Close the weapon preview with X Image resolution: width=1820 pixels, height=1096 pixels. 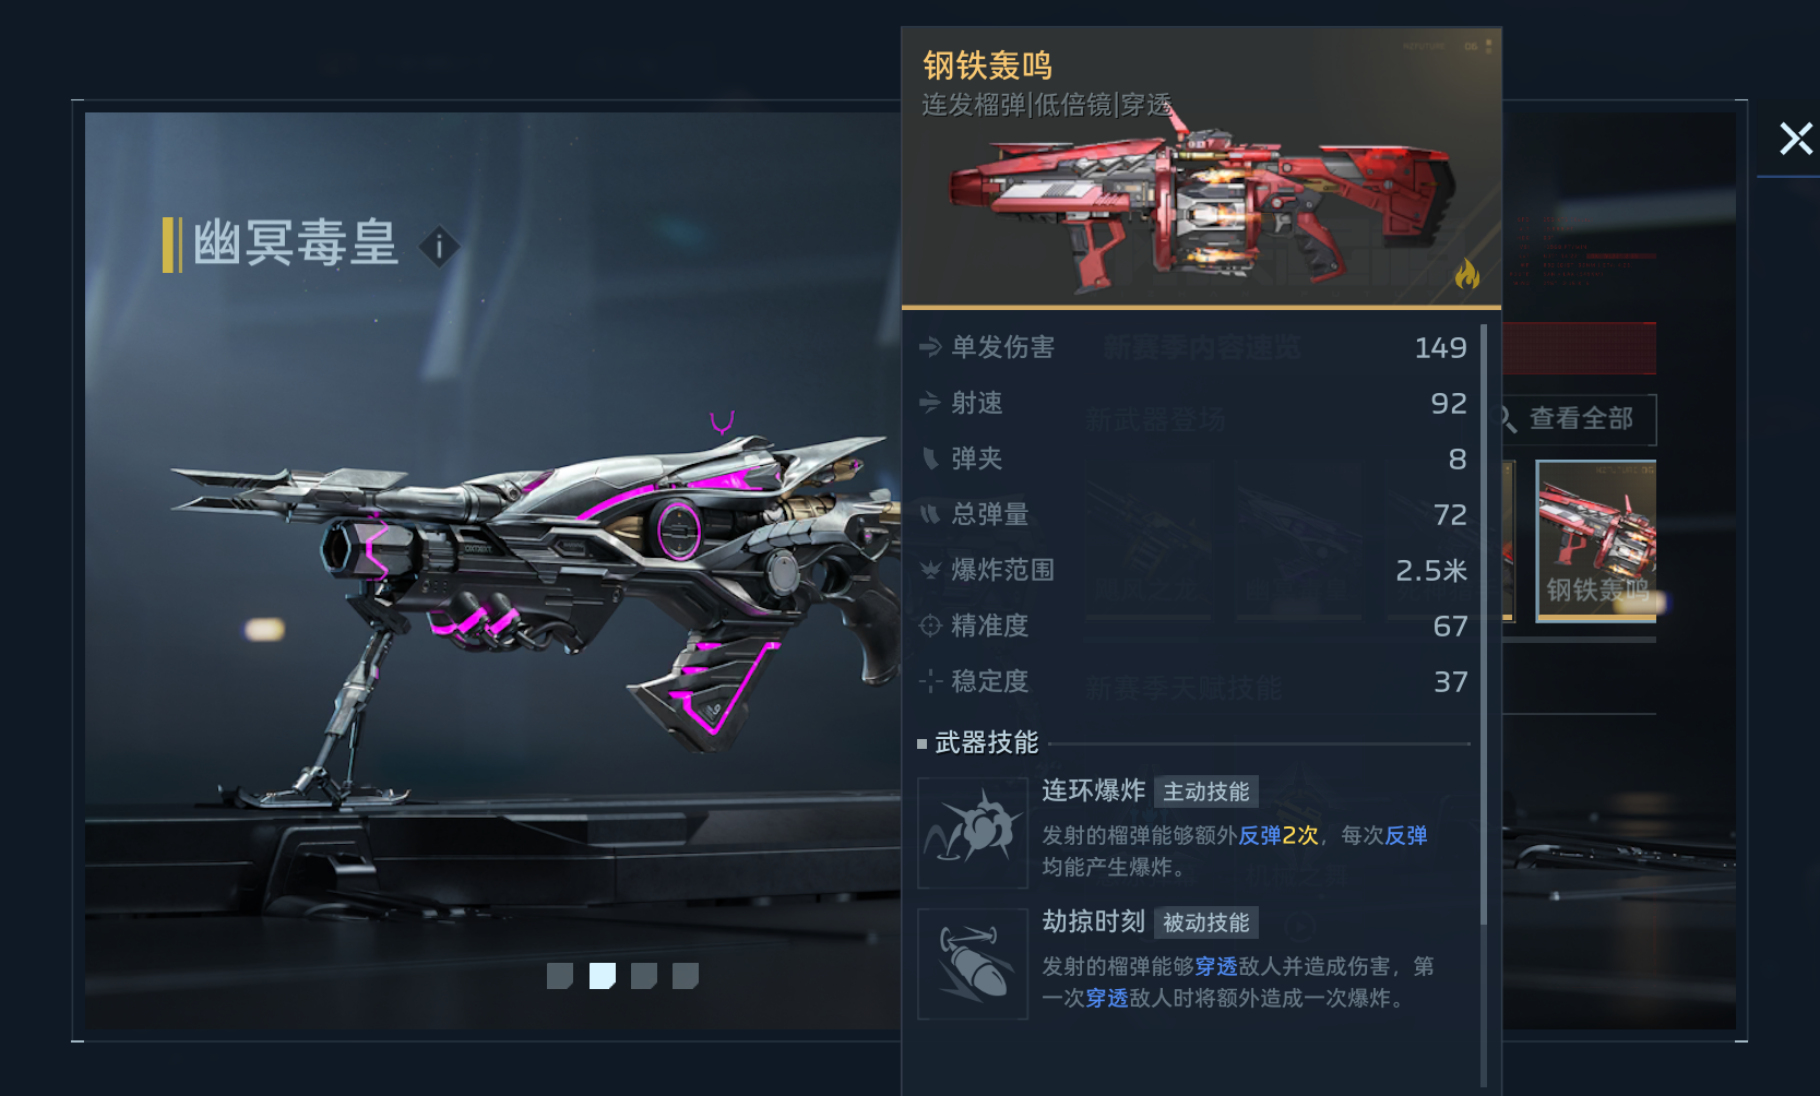tap(1796, 138)
